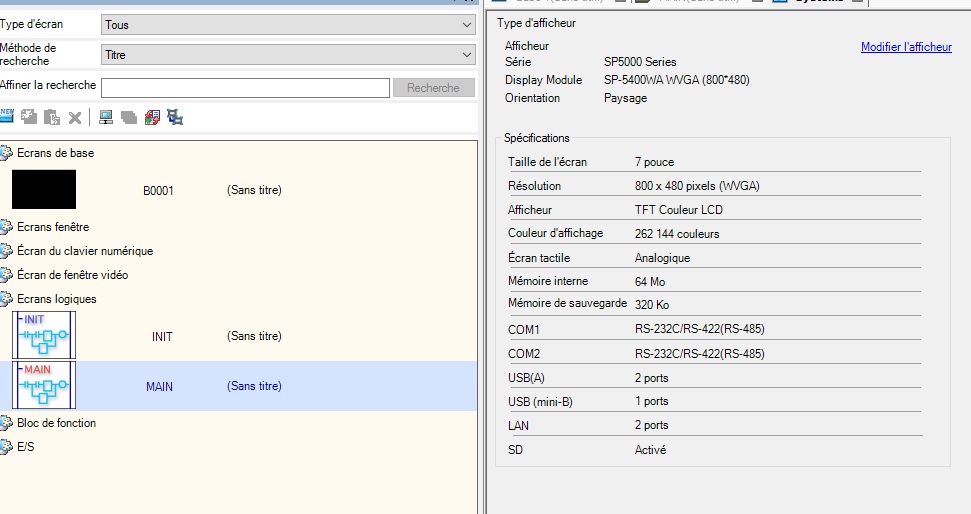Click the paste screen toolbar icon
The width and height of the screenshot is (971, 514).
tap(52, 117)
